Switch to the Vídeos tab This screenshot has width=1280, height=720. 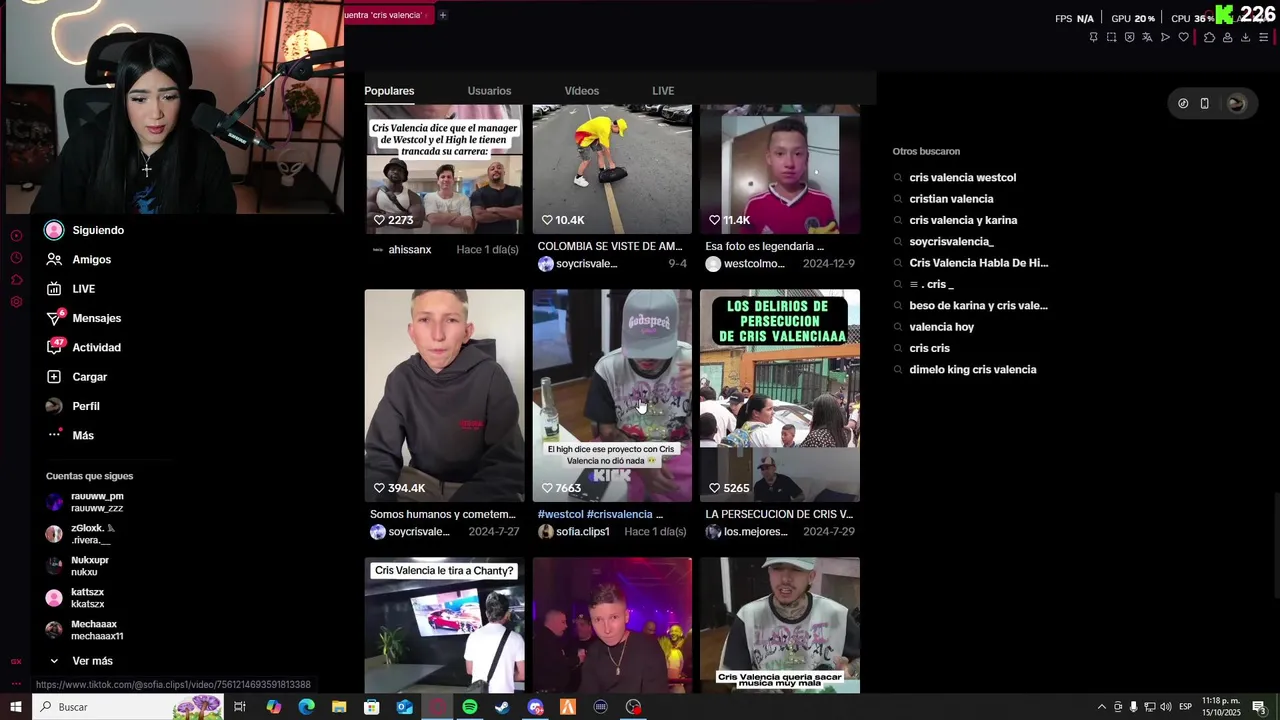pyautogui.click(x=581, y=91)
